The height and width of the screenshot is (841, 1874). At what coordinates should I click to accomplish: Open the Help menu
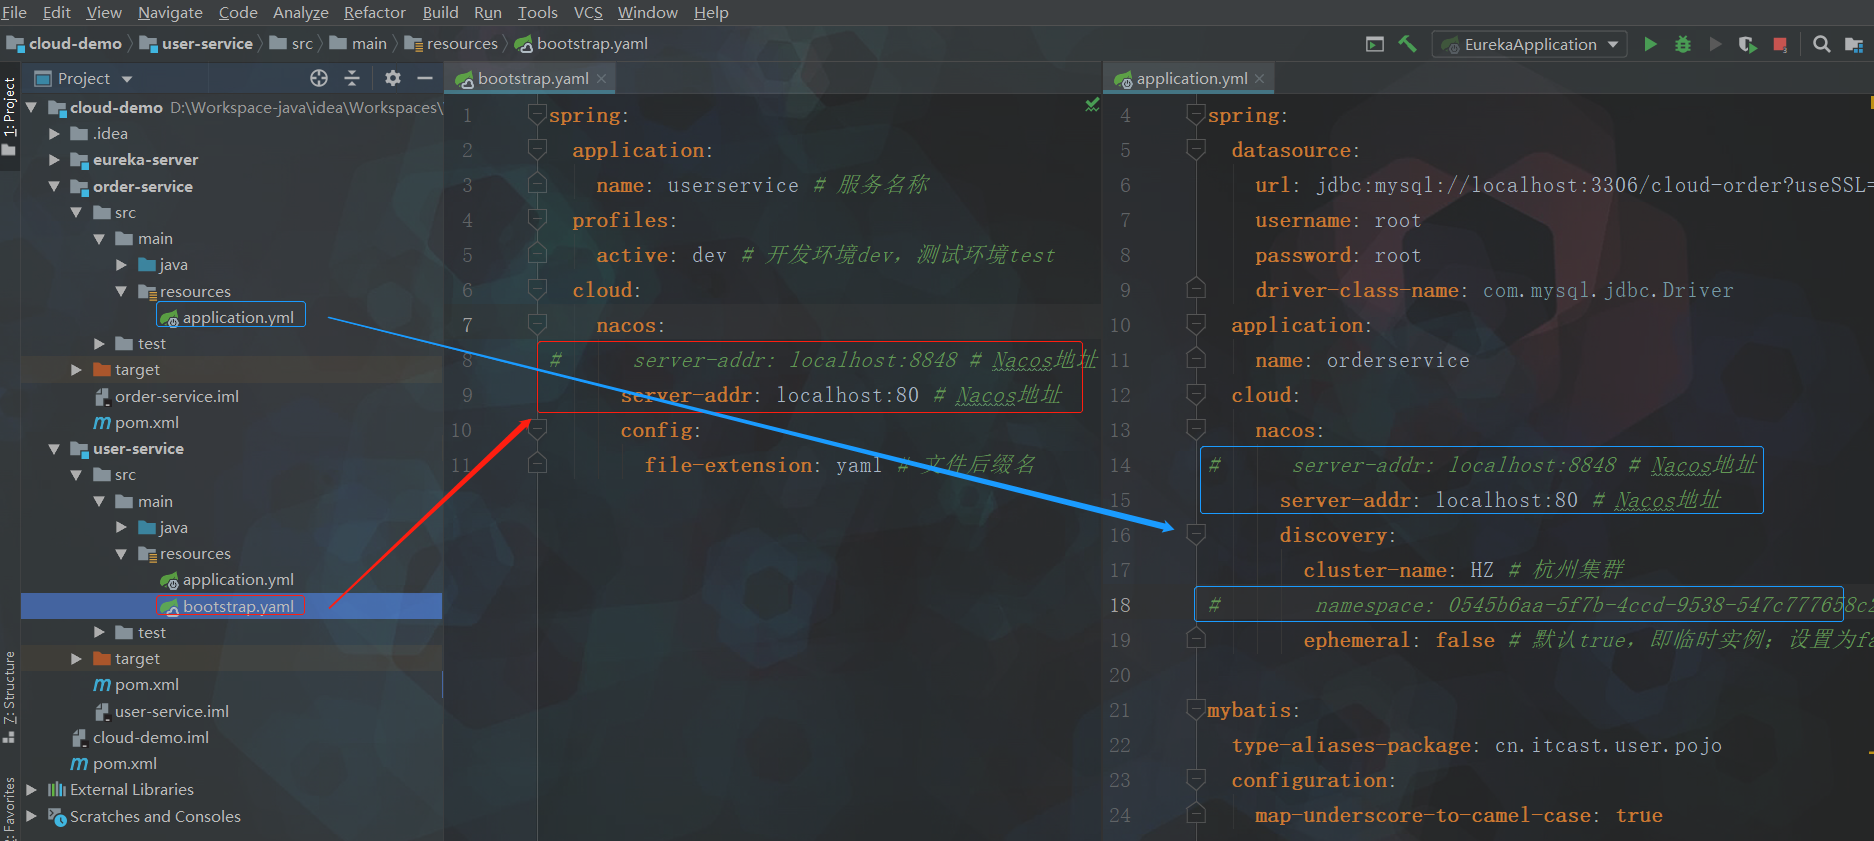tap(711, 12)
